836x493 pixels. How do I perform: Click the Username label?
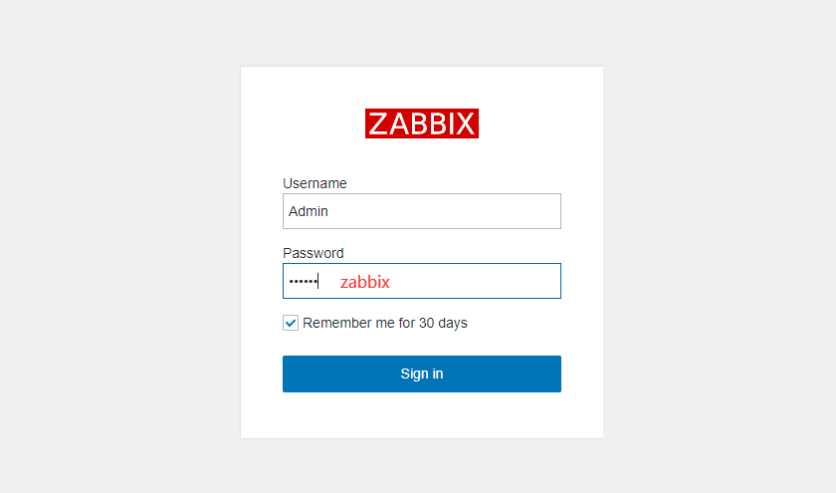pos(315,183)
